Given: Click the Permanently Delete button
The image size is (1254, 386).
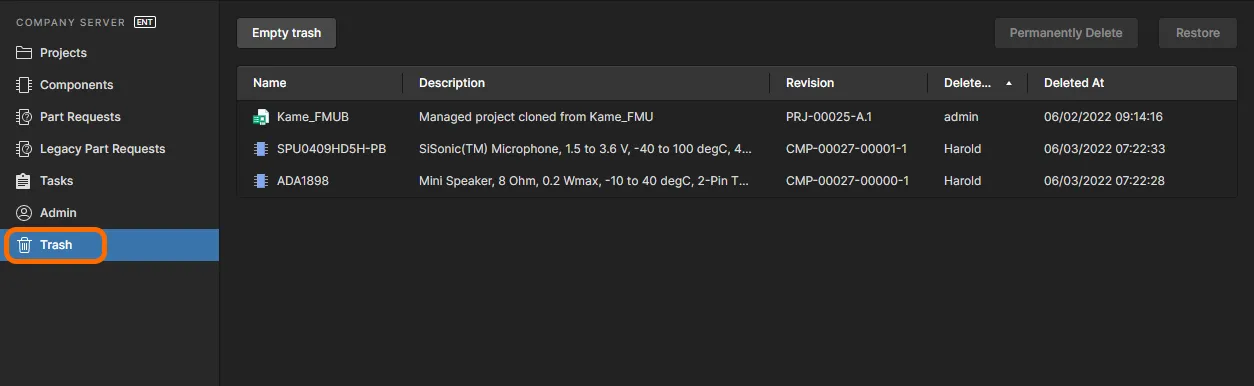Looking at the screenshot, I should click(1066, 33).
